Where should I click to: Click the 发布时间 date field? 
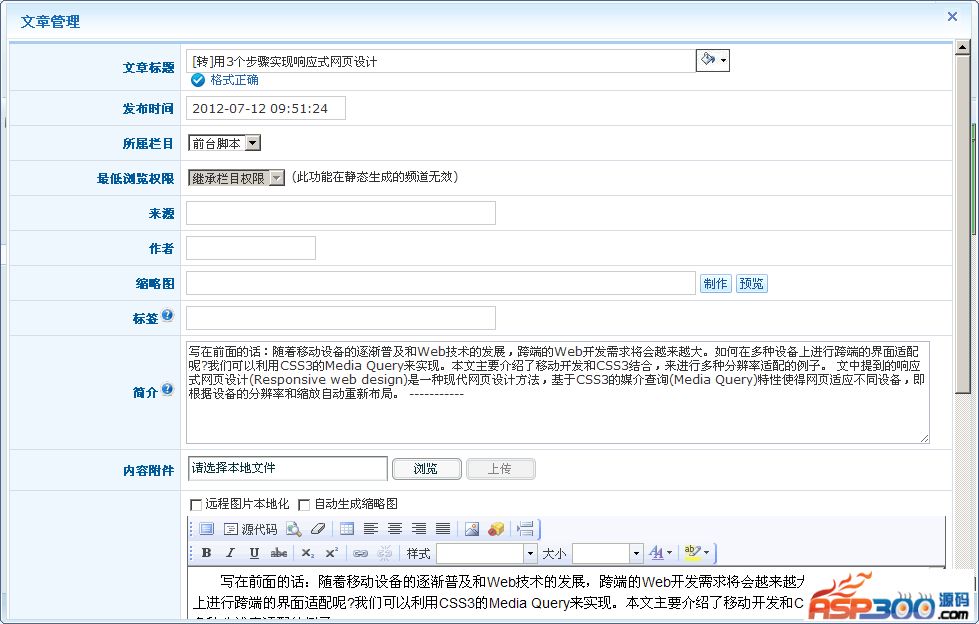266,108
